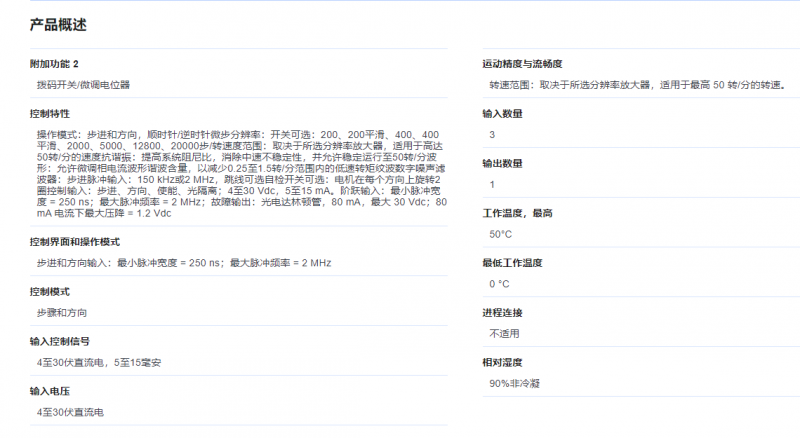Viewport: 800px width, 438px height.
Task: Click the 工作温度，最高 label
Action: [518, 213]
